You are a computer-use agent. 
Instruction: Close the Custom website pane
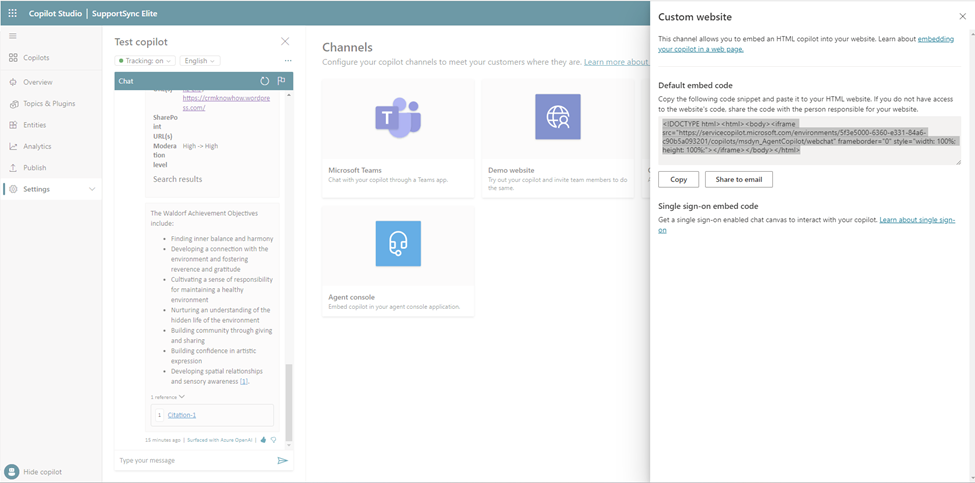tap(963, 17)
